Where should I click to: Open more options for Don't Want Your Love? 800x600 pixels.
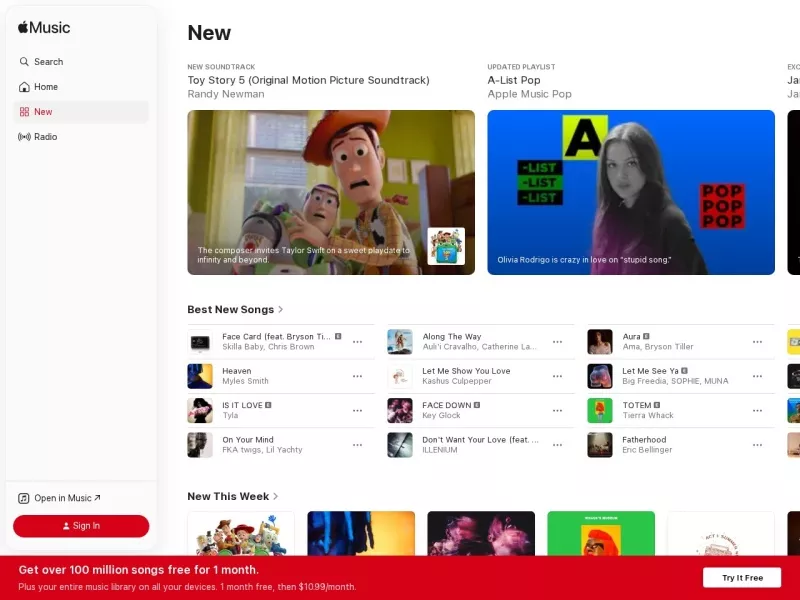click(x=558, y=445)
